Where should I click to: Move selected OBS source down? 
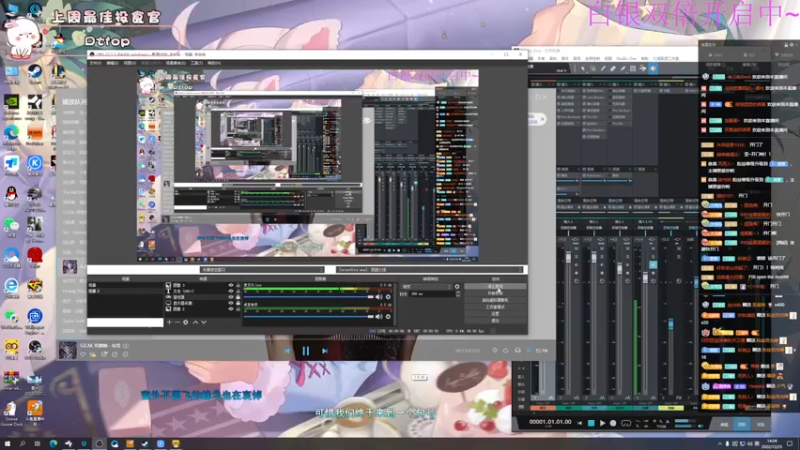pos(204,322)
